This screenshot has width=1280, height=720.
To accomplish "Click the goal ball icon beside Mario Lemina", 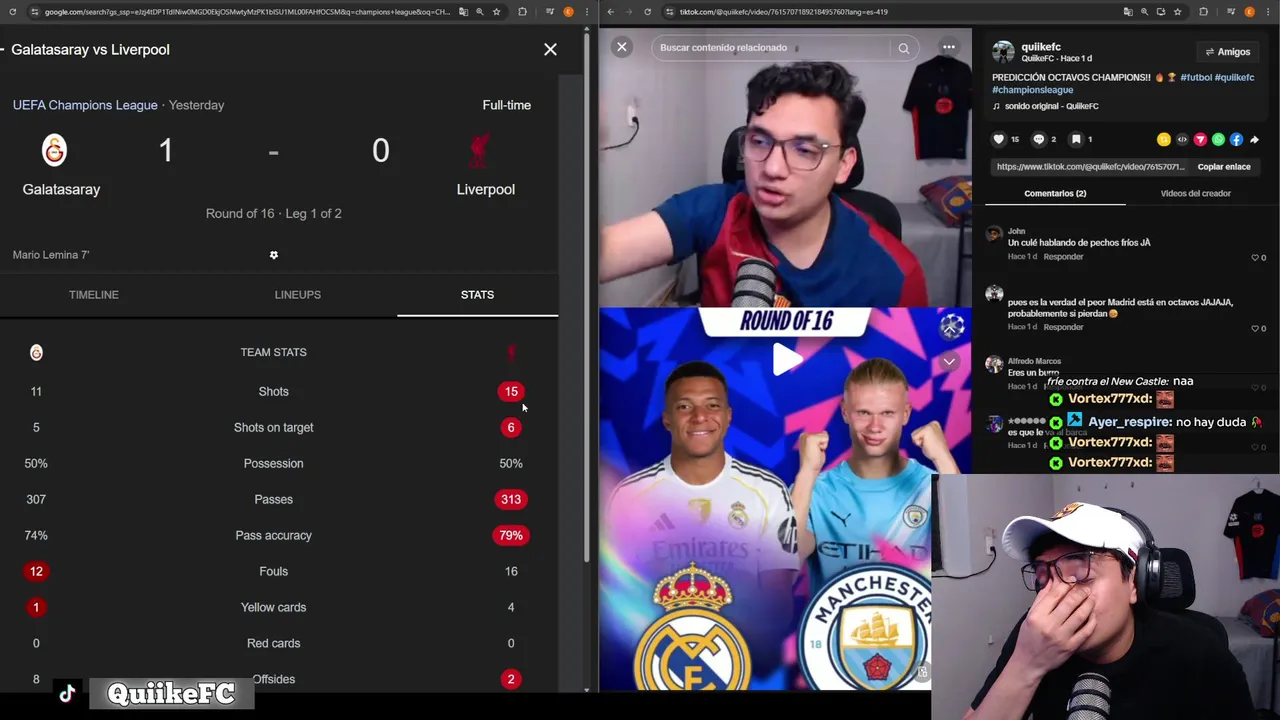I will click(273, 255).
